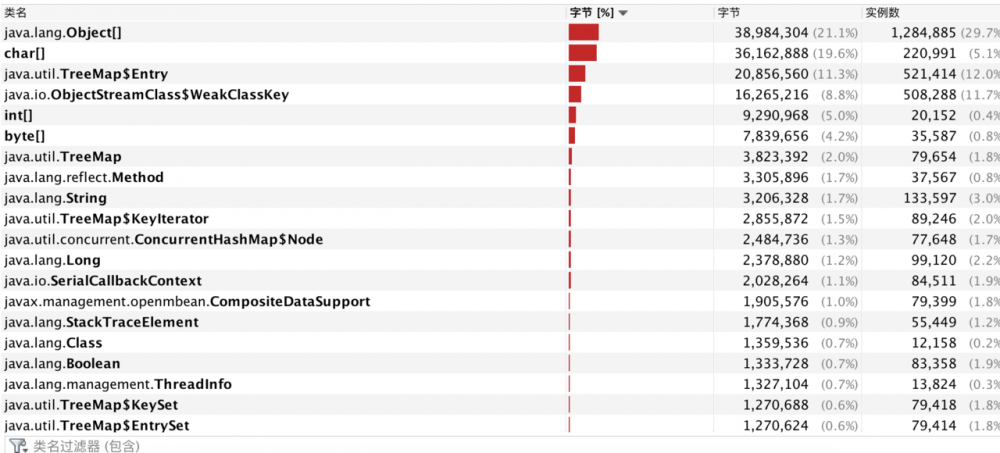Sort by the 实例数 column header
Viewport: 1000px width, 453px height.
(930, 13)
